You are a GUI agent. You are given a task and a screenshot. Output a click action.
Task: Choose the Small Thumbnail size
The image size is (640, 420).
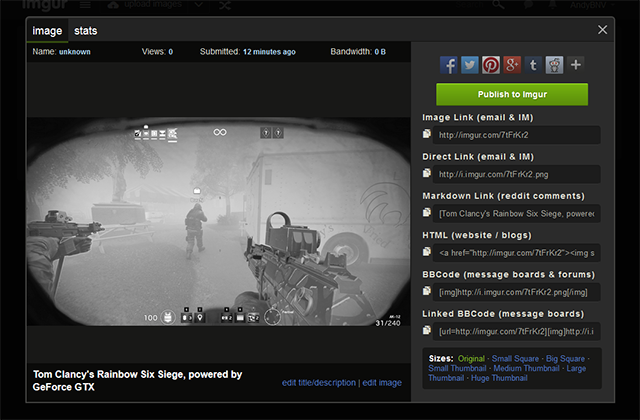pyautogui.click(x=457, y=368)
